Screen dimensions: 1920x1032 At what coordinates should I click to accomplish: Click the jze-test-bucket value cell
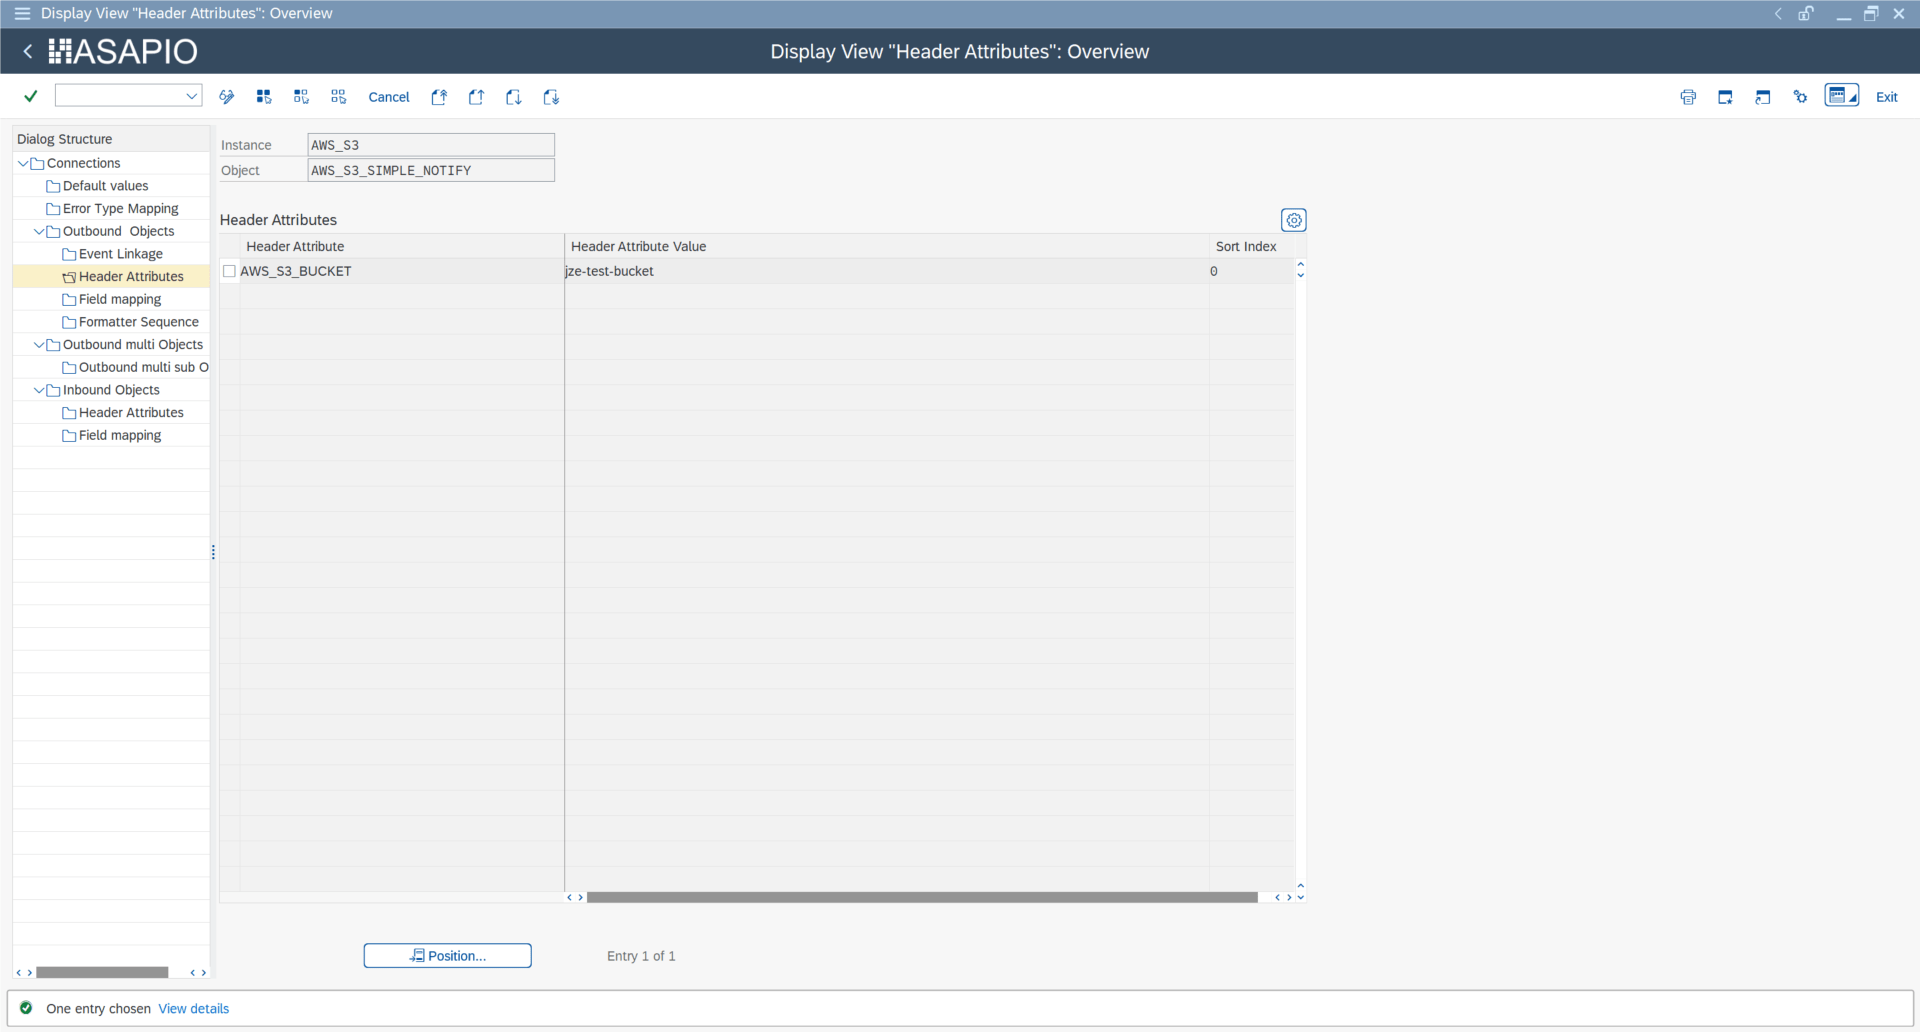pos(886,271)
